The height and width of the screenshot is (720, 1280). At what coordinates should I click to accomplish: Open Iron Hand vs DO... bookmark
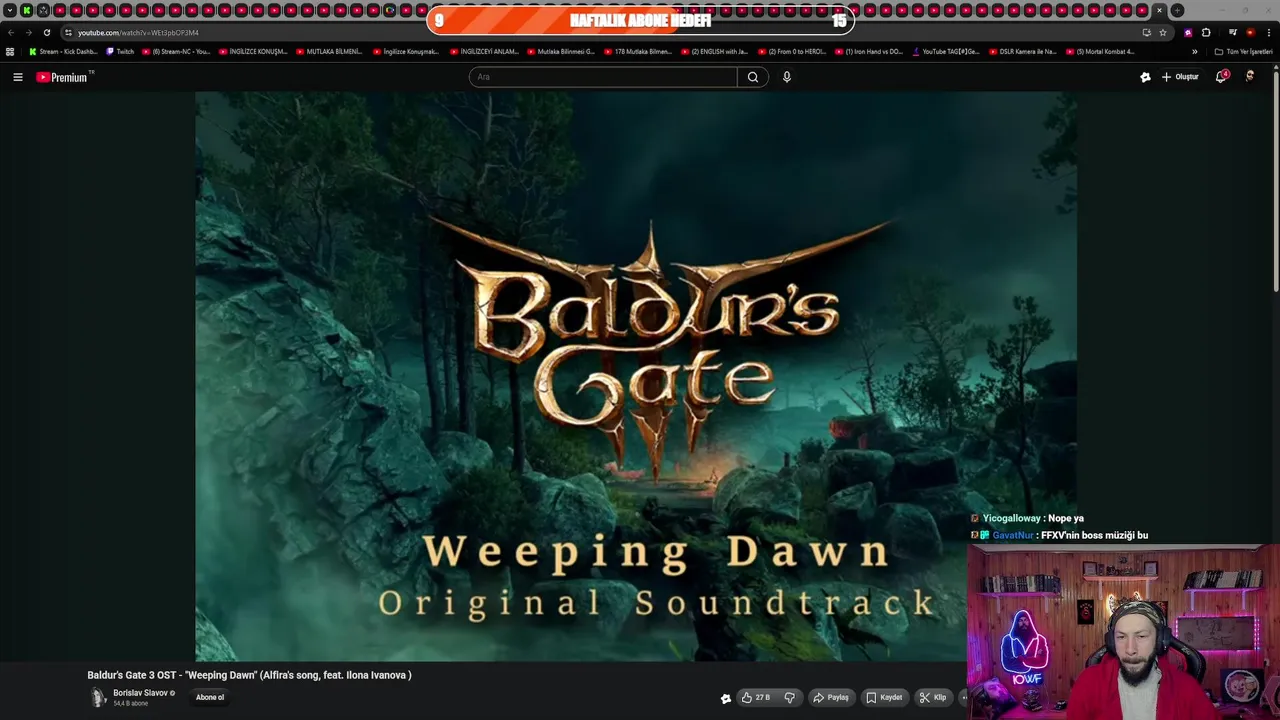click(869, 51)
